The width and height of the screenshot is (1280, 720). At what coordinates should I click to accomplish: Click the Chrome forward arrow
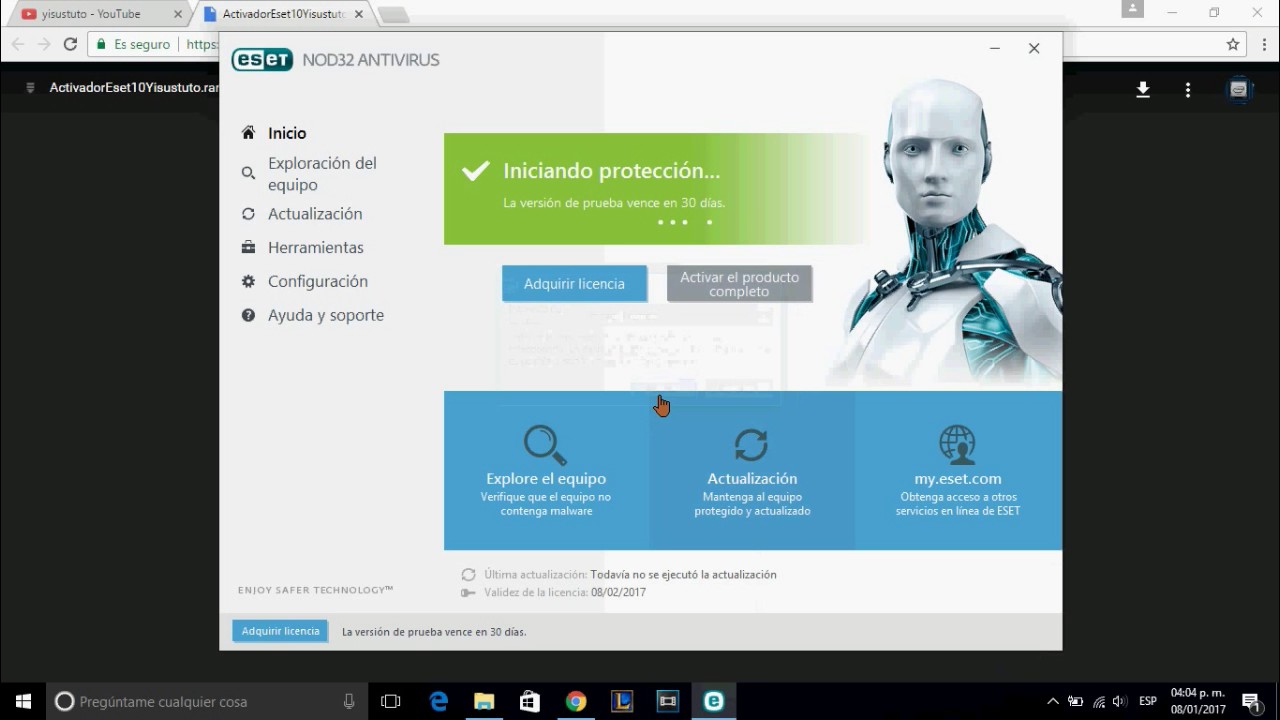tap(44, 44)
